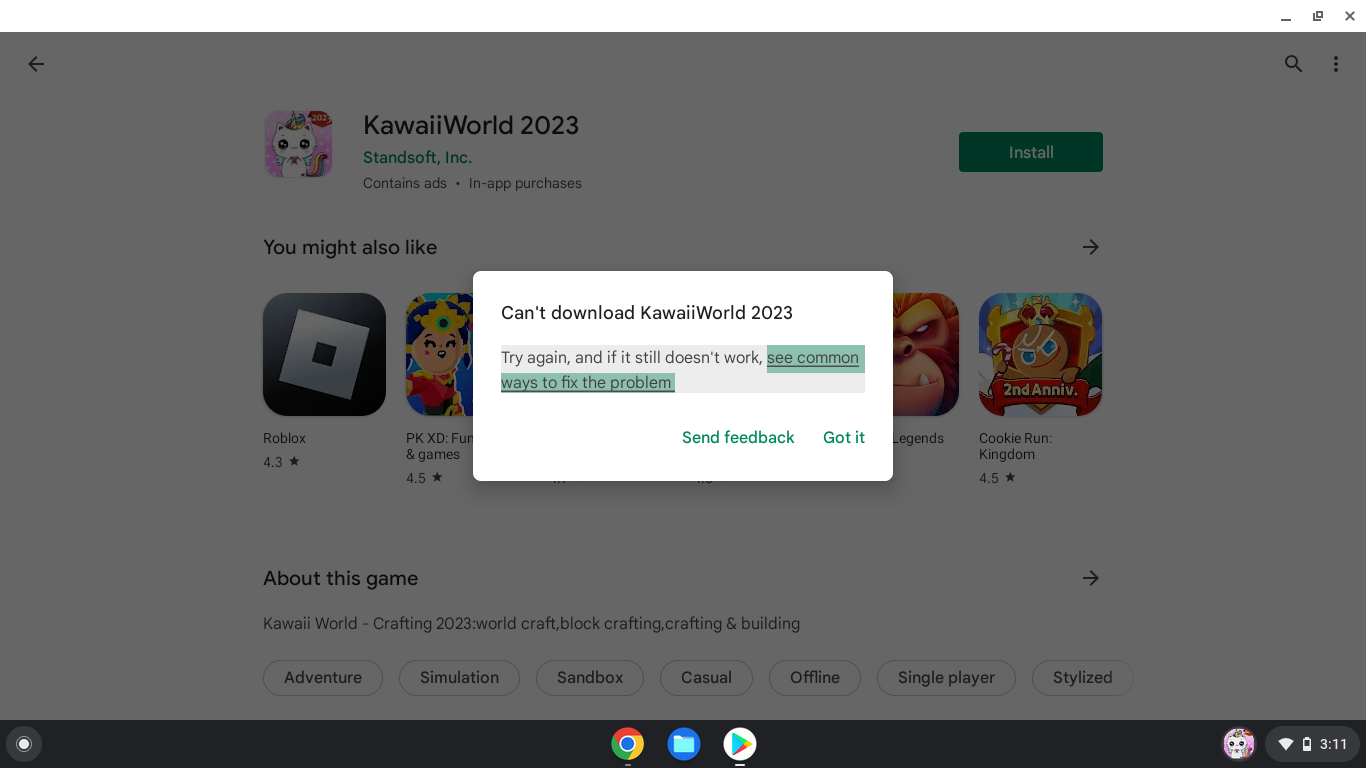This screenshot has width=1366, height=768.
Task: Click the Roblox title text
Action: [285, 438]
